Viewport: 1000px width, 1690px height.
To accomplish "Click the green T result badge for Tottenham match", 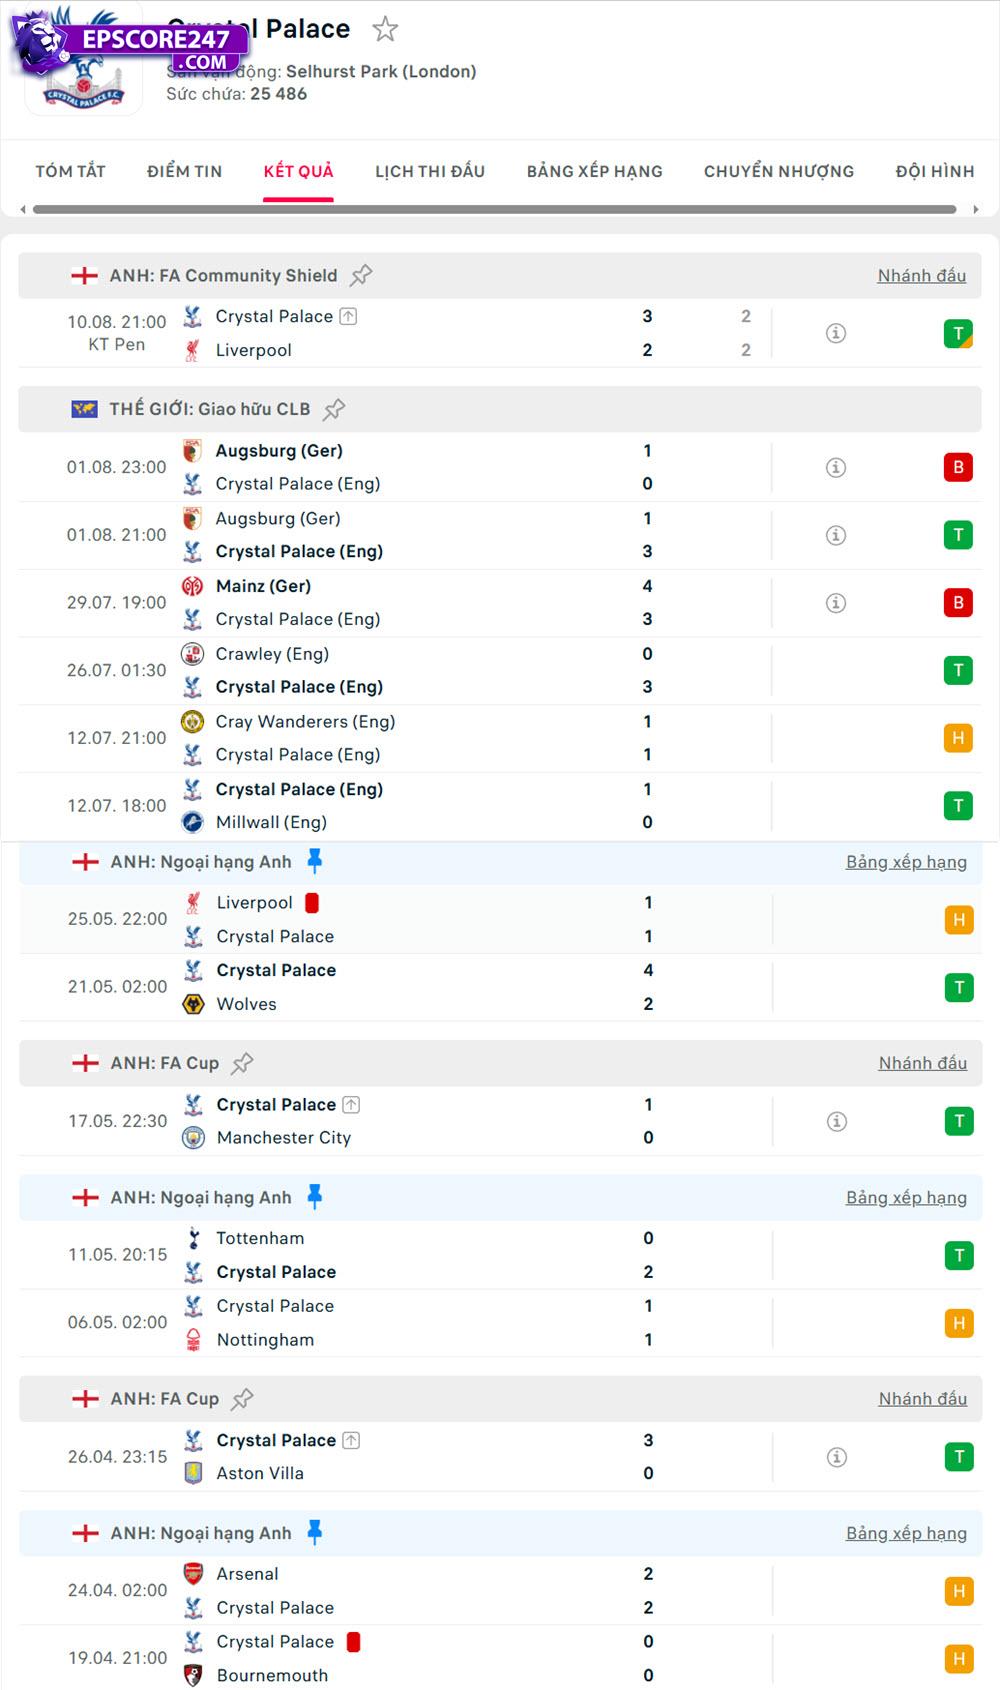I will pyautogui.click(x=958, y=1255).
